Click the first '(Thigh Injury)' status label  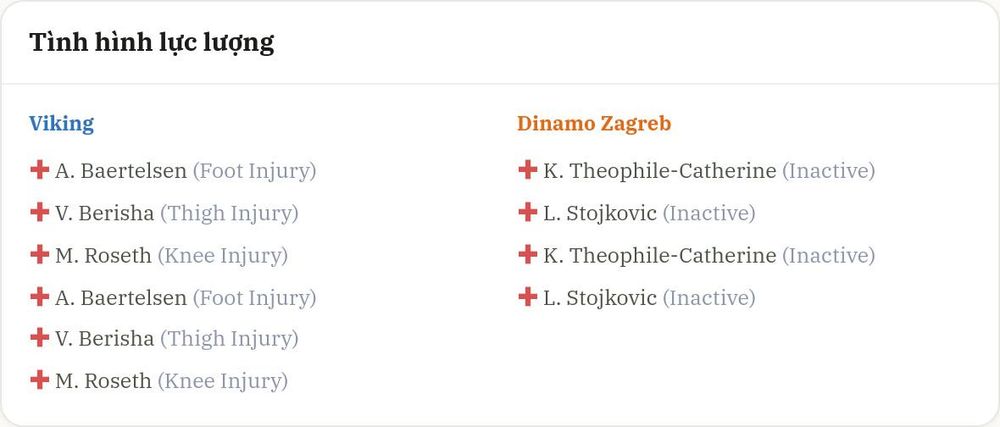[229, 214]
